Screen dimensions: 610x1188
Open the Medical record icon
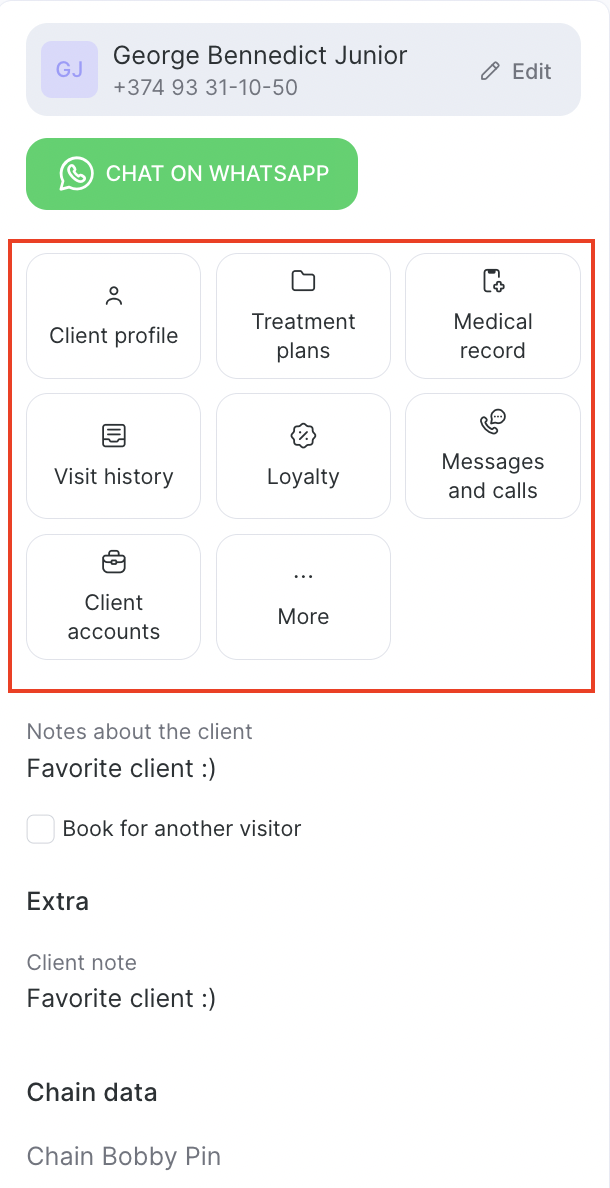tap(493, 281)
